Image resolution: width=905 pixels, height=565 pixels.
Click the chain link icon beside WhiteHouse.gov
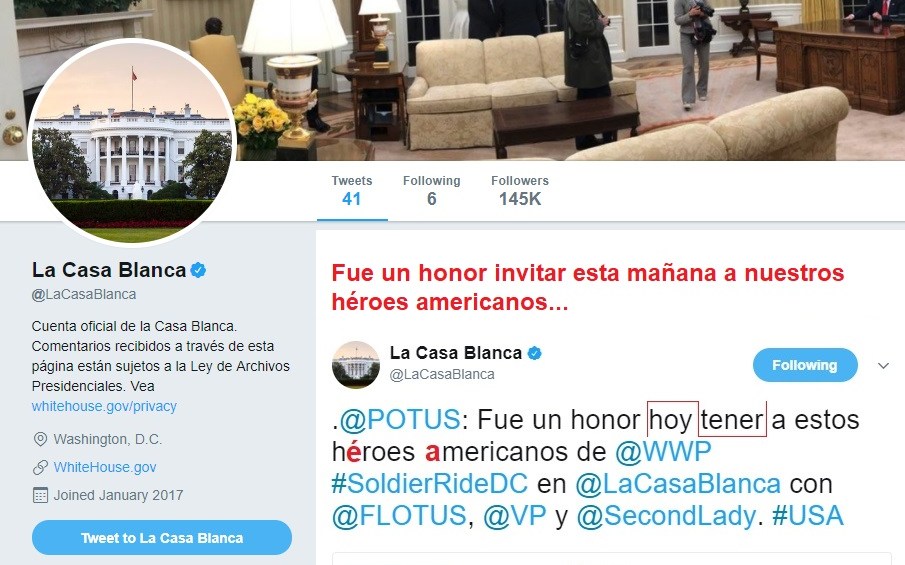pos(40,467)
